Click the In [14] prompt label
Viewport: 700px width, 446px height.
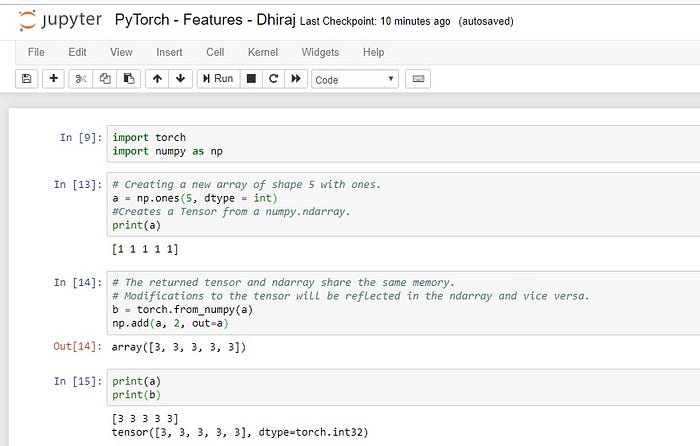pyautogui.click(x=78, y=283)
